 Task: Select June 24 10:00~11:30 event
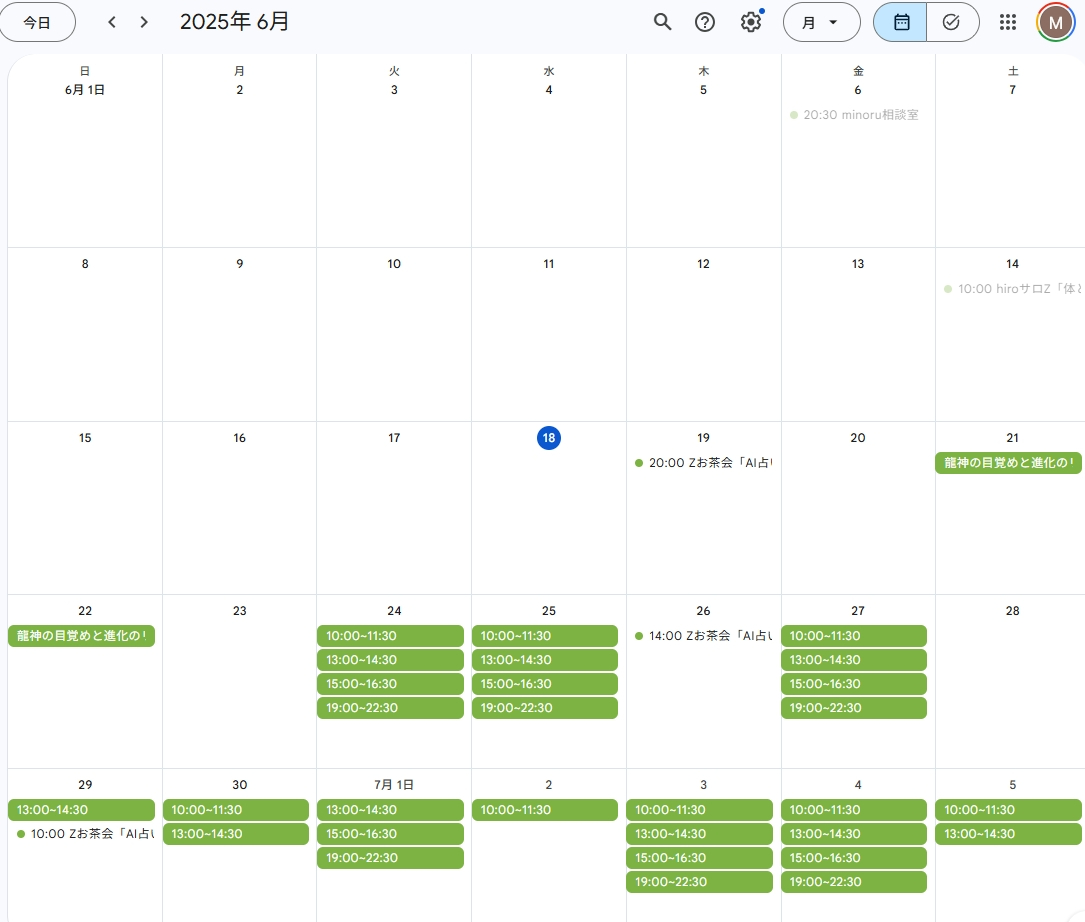tap(390, 635)
